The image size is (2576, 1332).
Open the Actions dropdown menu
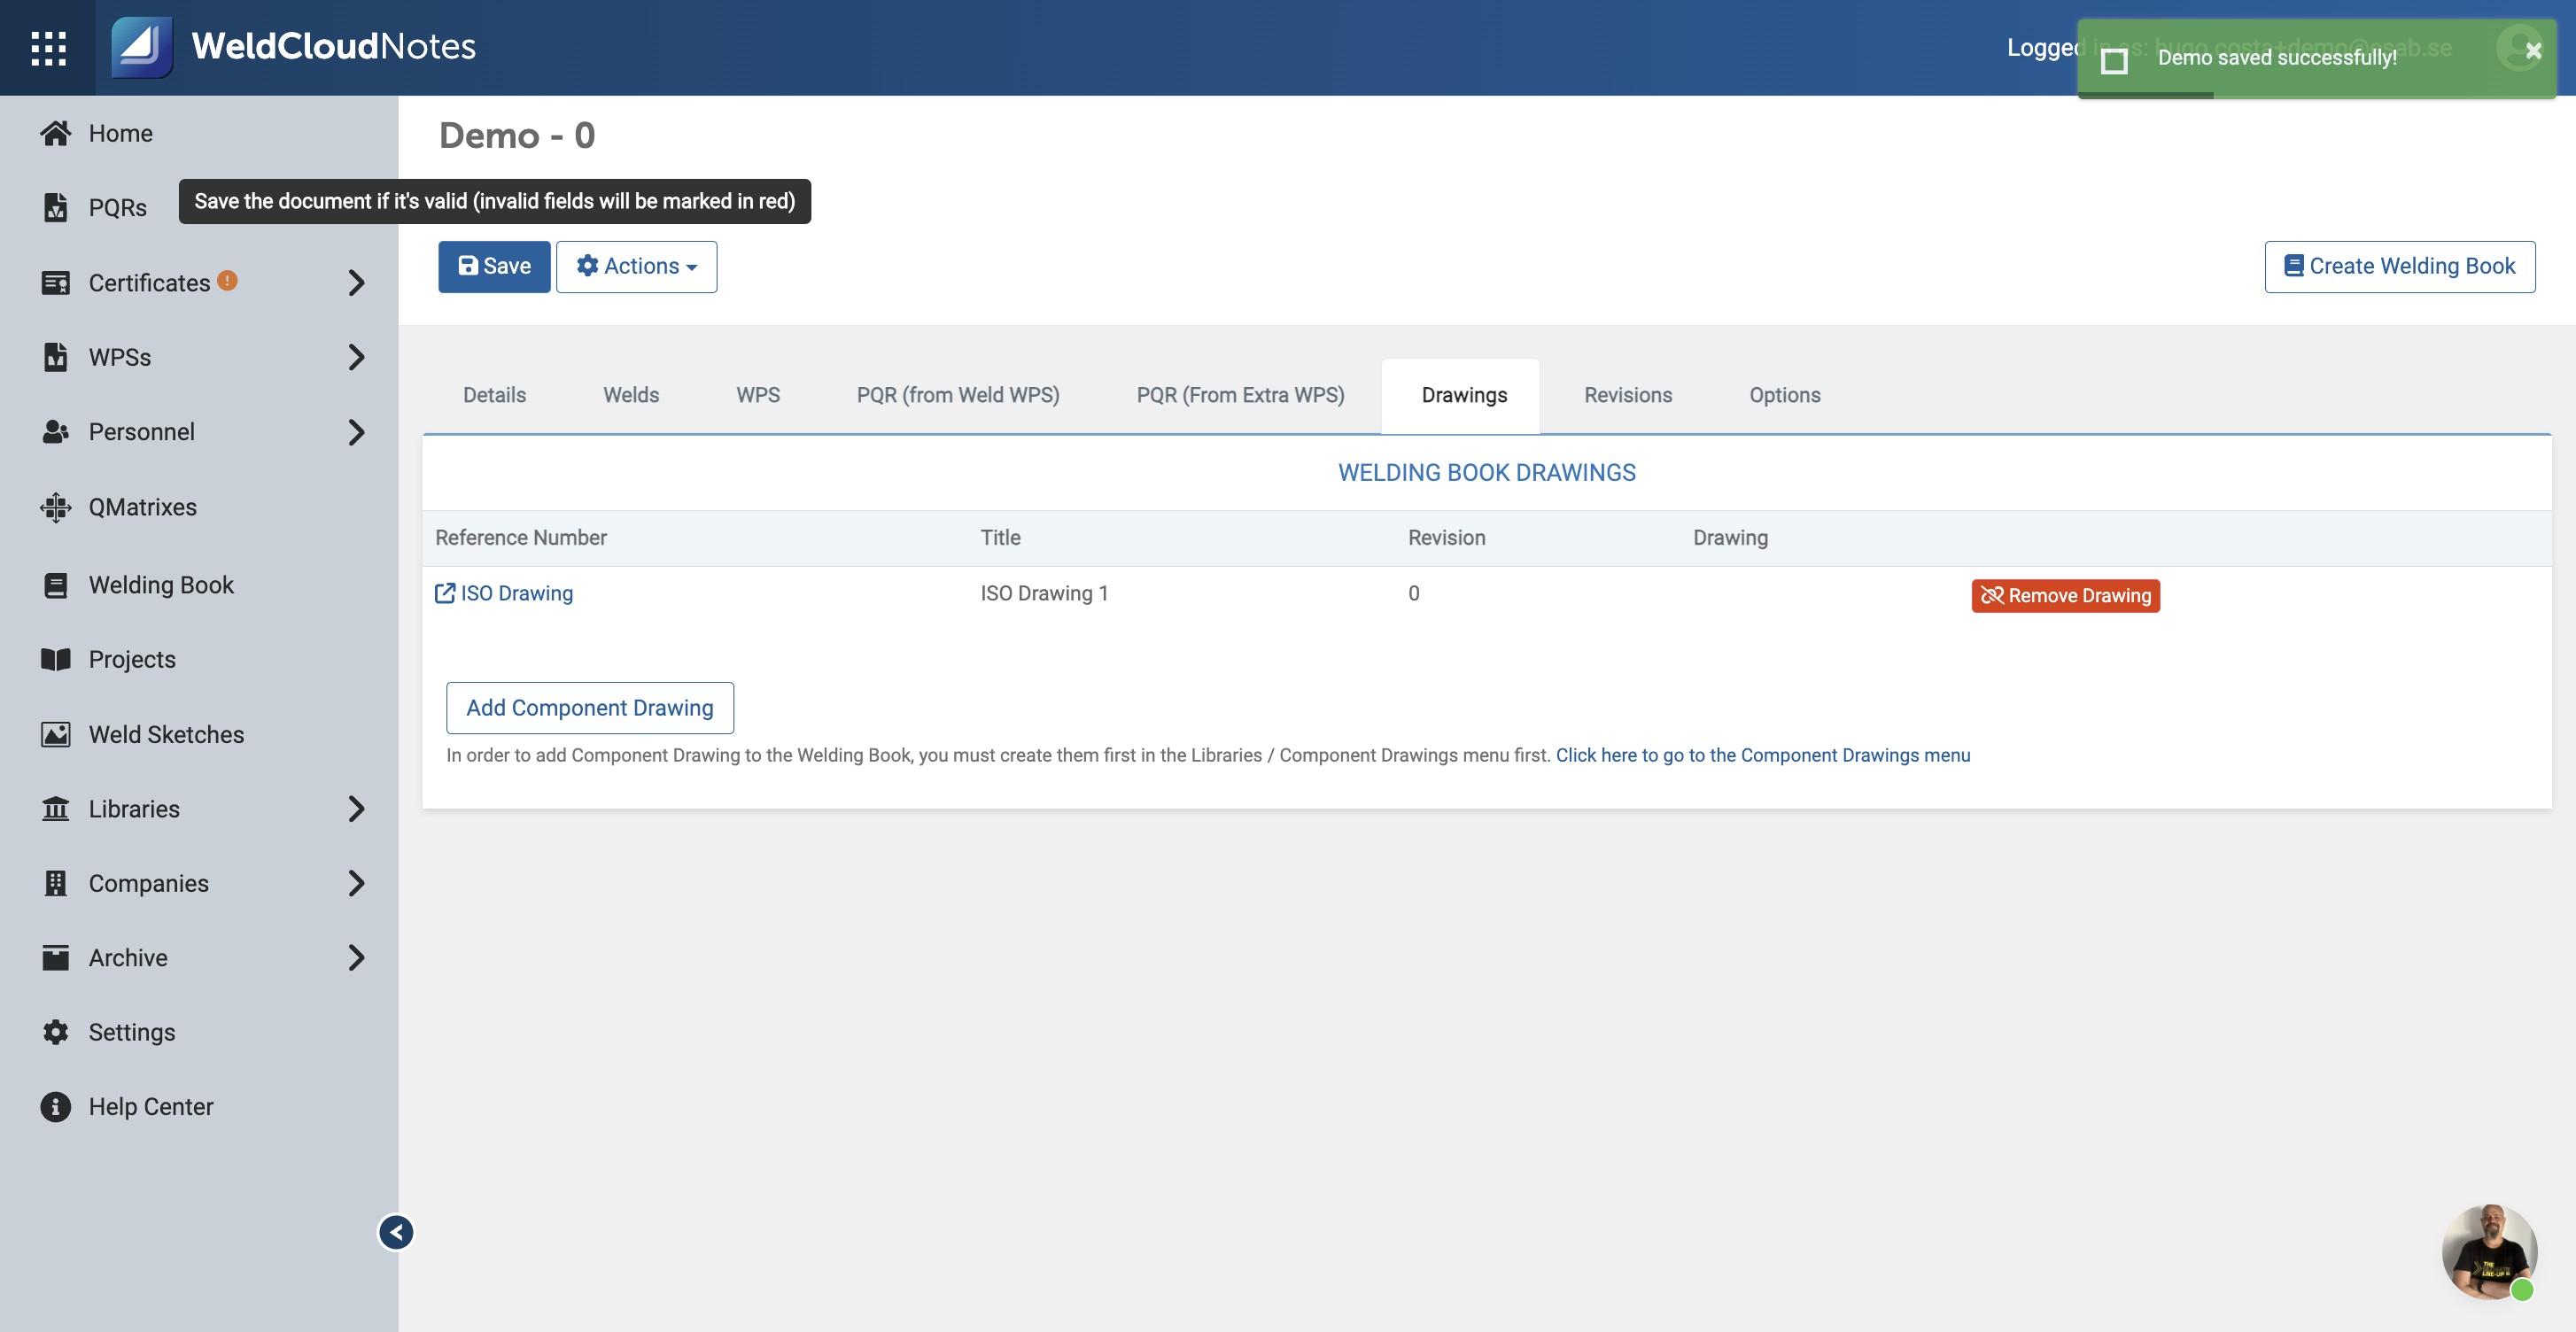pyautogui.click(x=636, y=266)
